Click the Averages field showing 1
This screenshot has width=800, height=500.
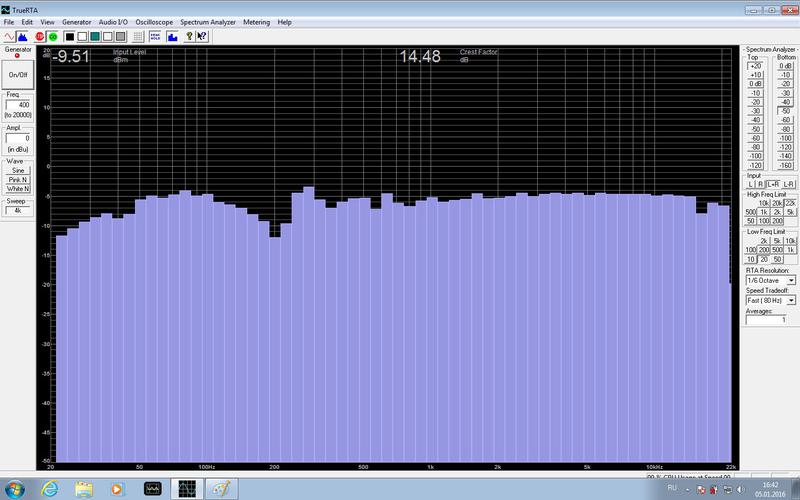(766, 320)
